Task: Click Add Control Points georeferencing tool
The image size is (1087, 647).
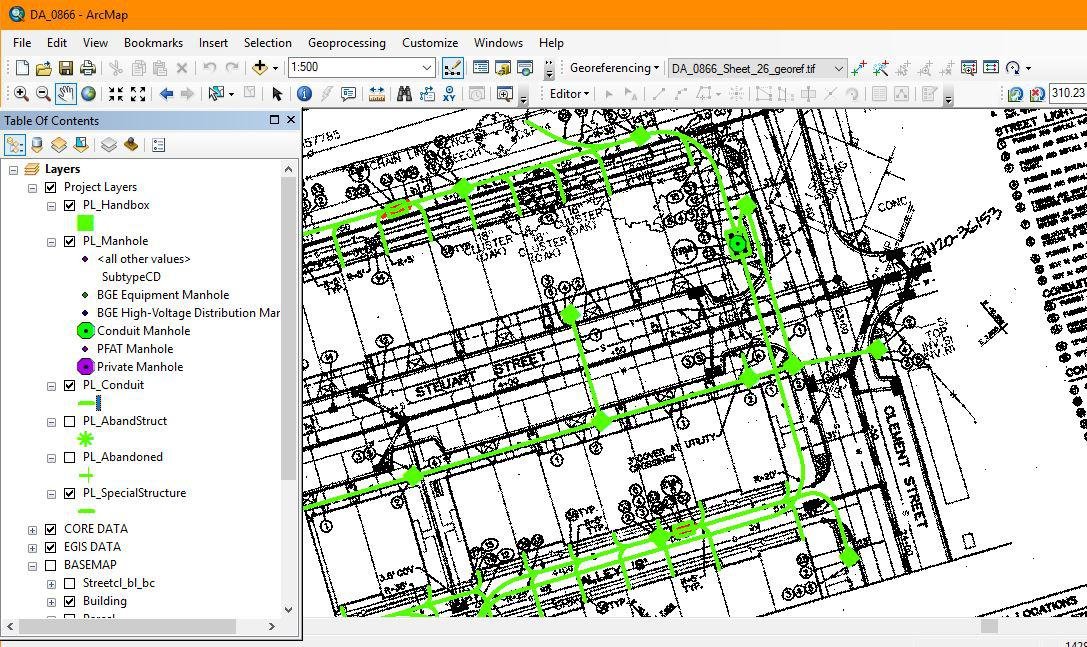Action: pos(858,68)
